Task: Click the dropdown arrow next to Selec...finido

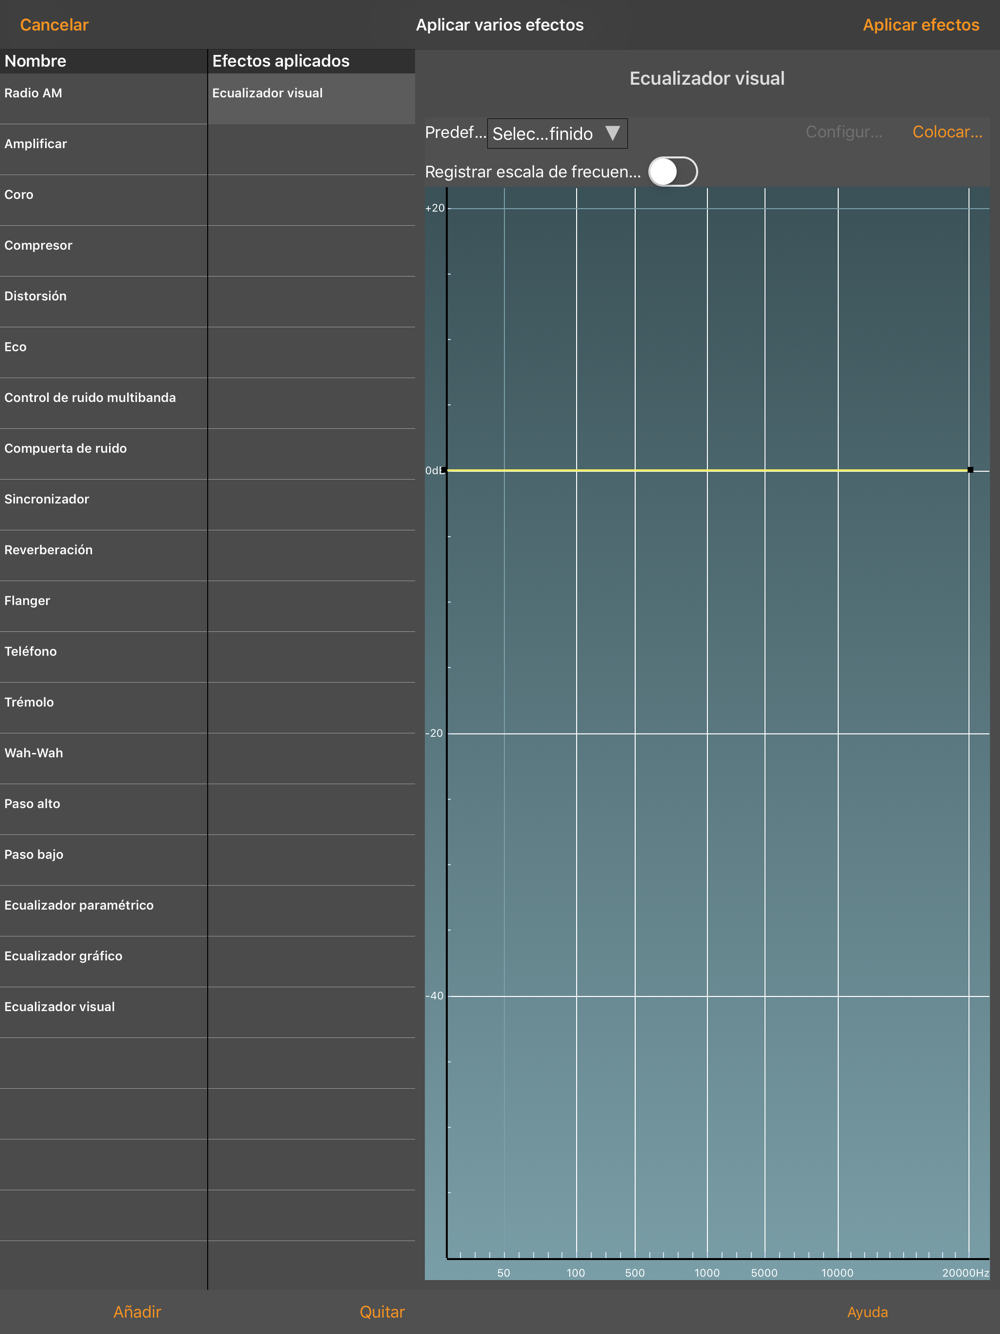Action: pos(613,133)
